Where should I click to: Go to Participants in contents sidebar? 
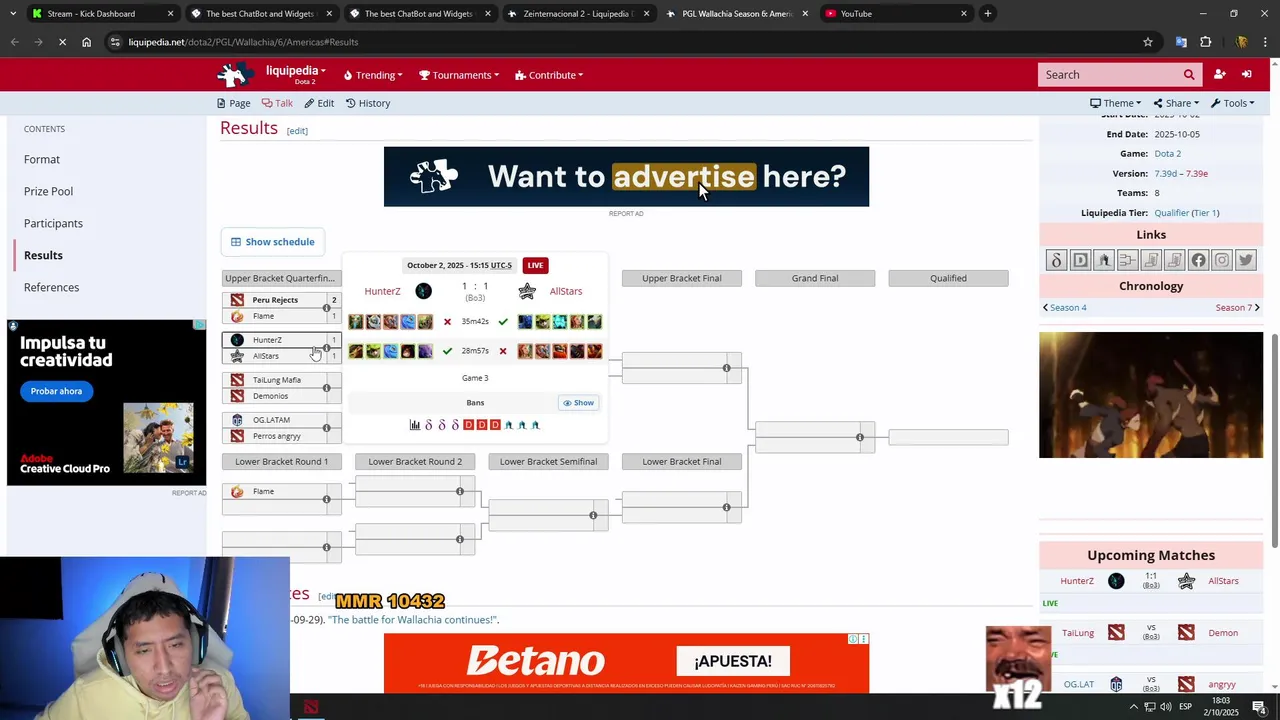point(53,223)
